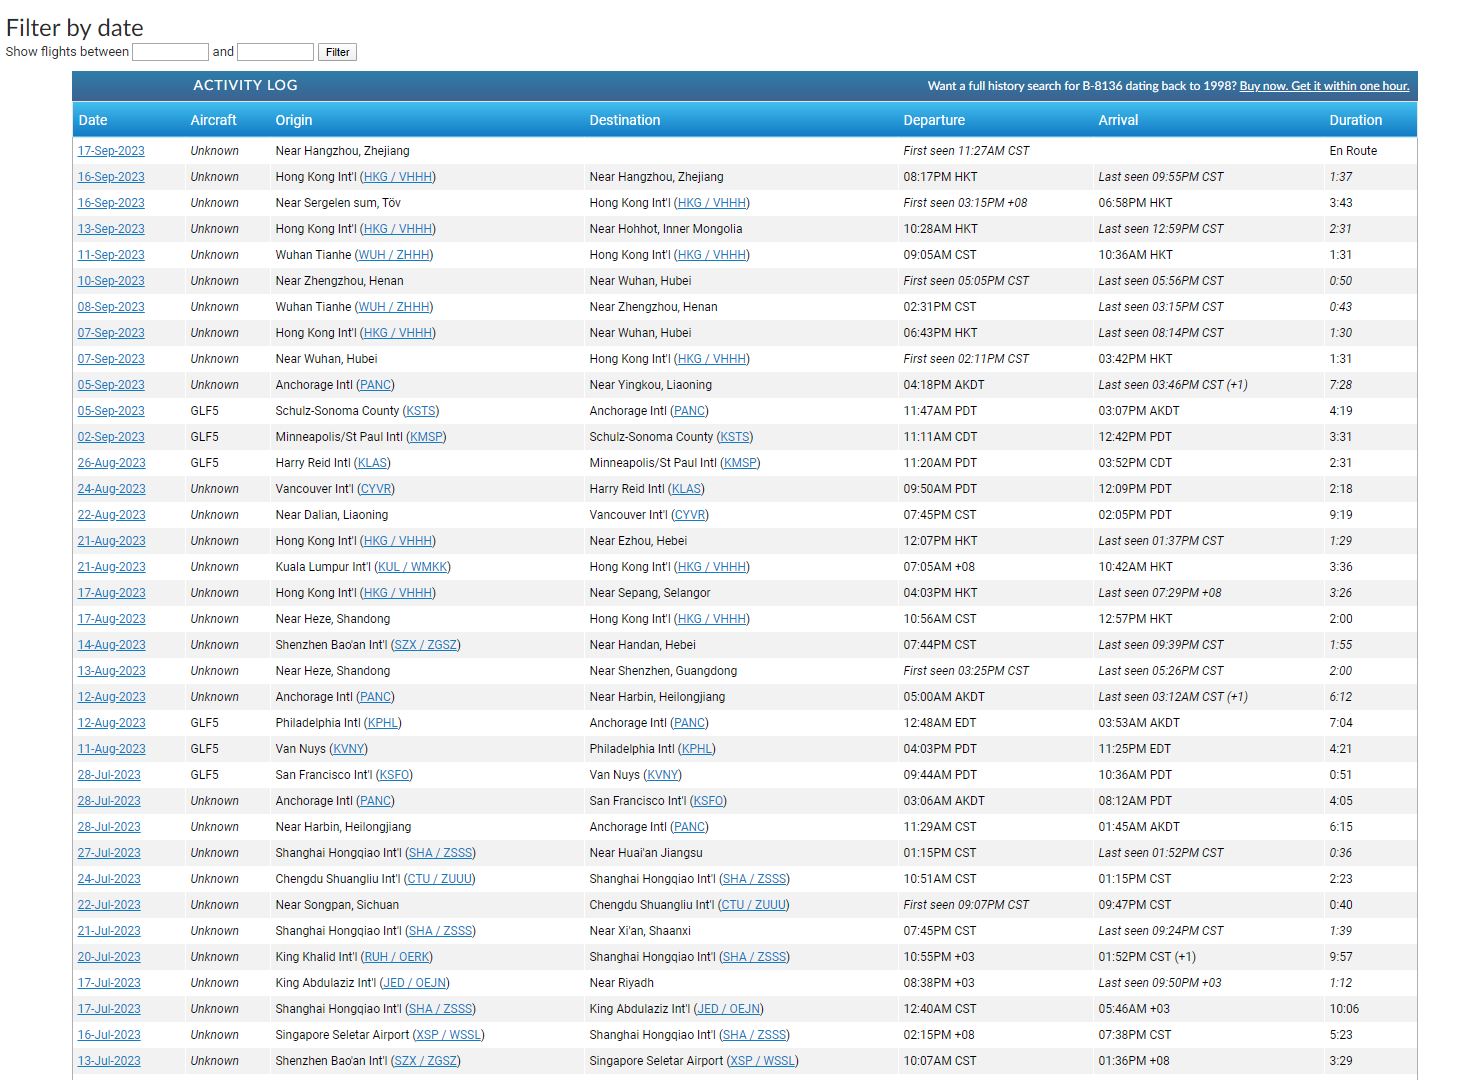Screen dimensions: 1470x1080
Task: Open the 22-Aug-2023 flight link
Action: [112, 515]
